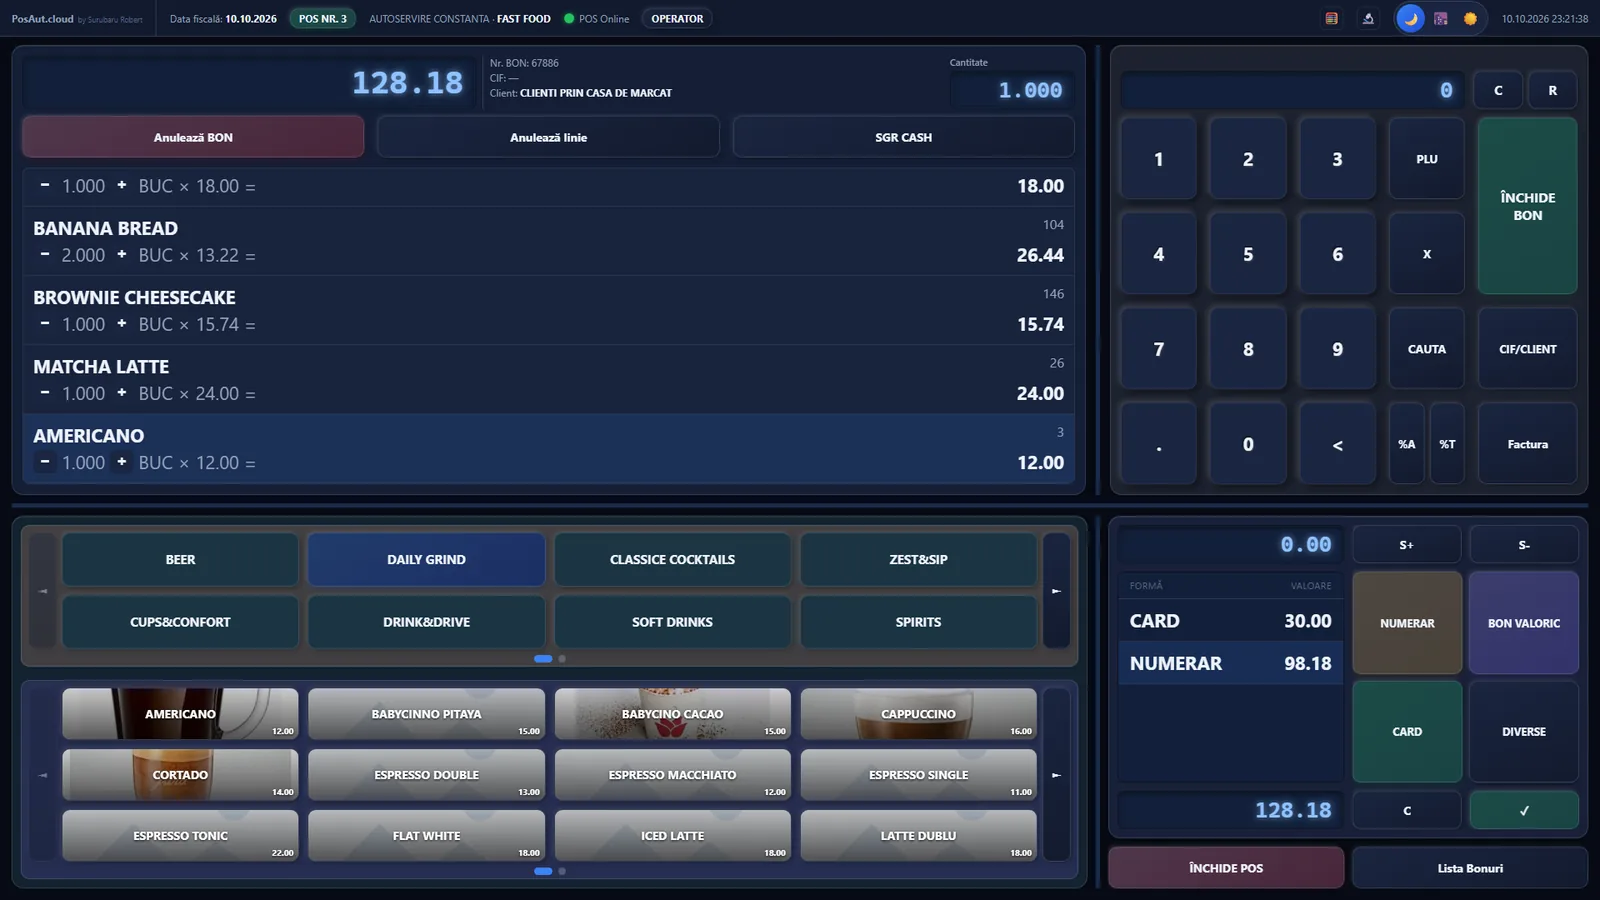The image size is (1600, 900).
Task: Click the abacus icon in top bar
Action: (x=1331, y=19)
